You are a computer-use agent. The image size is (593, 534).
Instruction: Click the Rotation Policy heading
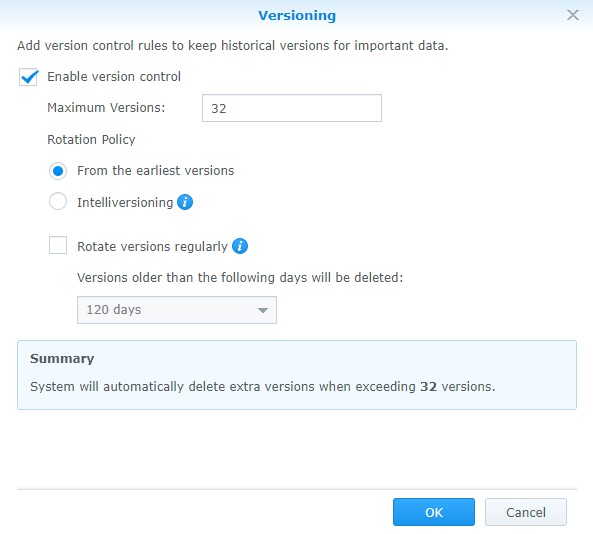tap(91, 140)
